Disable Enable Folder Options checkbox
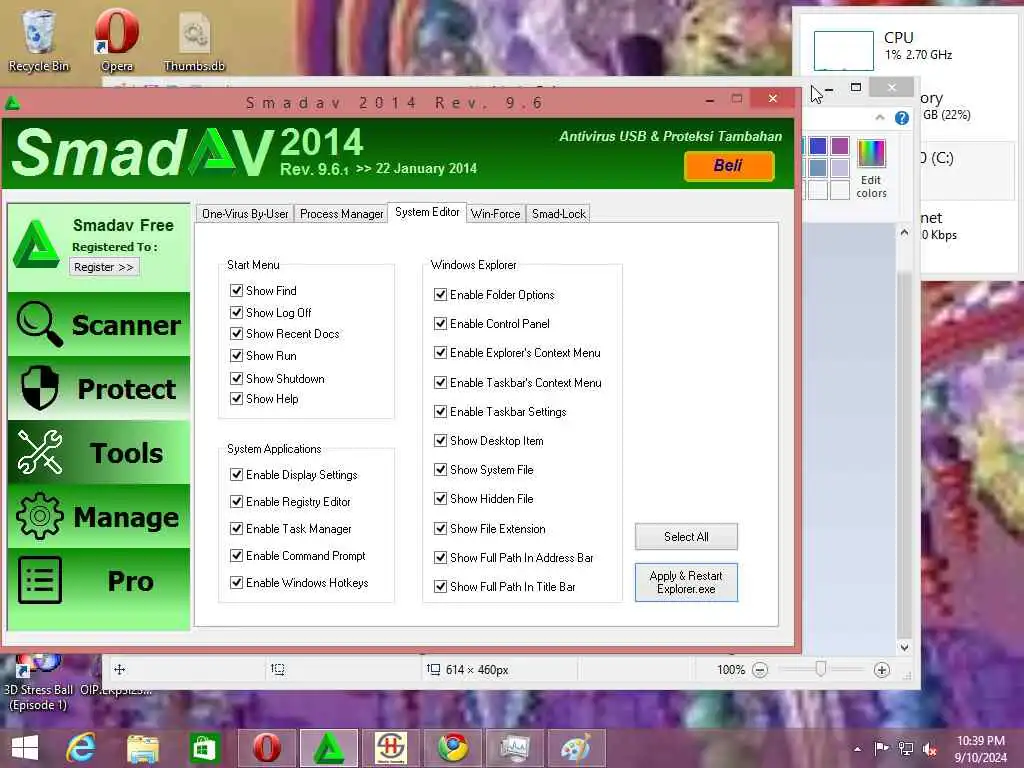The image size is (1024, 768). (x=440, y=294)
